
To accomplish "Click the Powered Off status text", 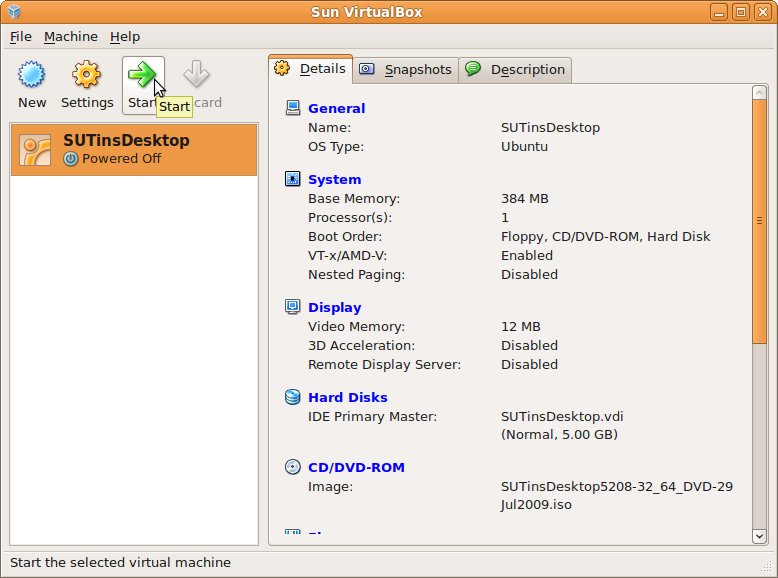I will [121, 159].
